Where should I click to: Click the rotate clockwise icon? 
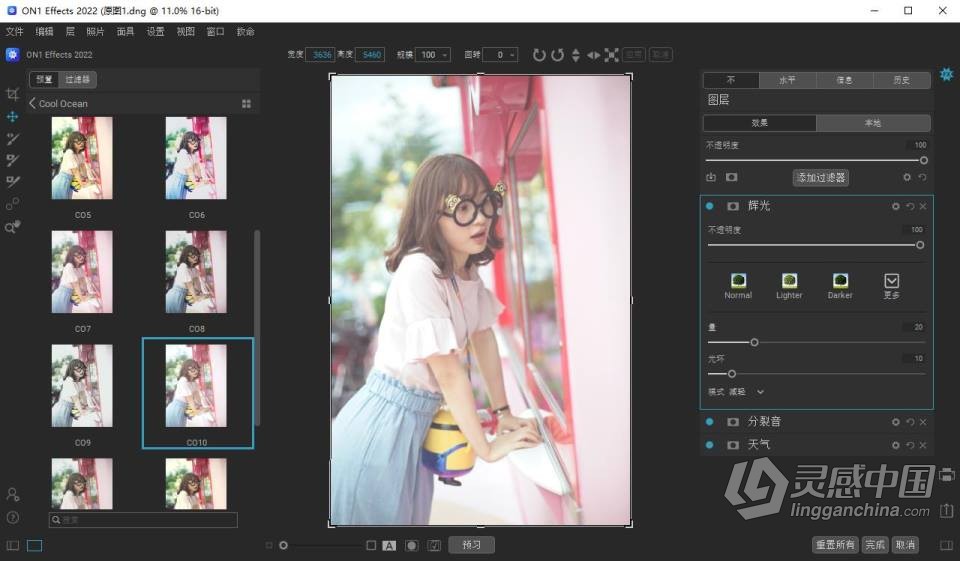539,55
